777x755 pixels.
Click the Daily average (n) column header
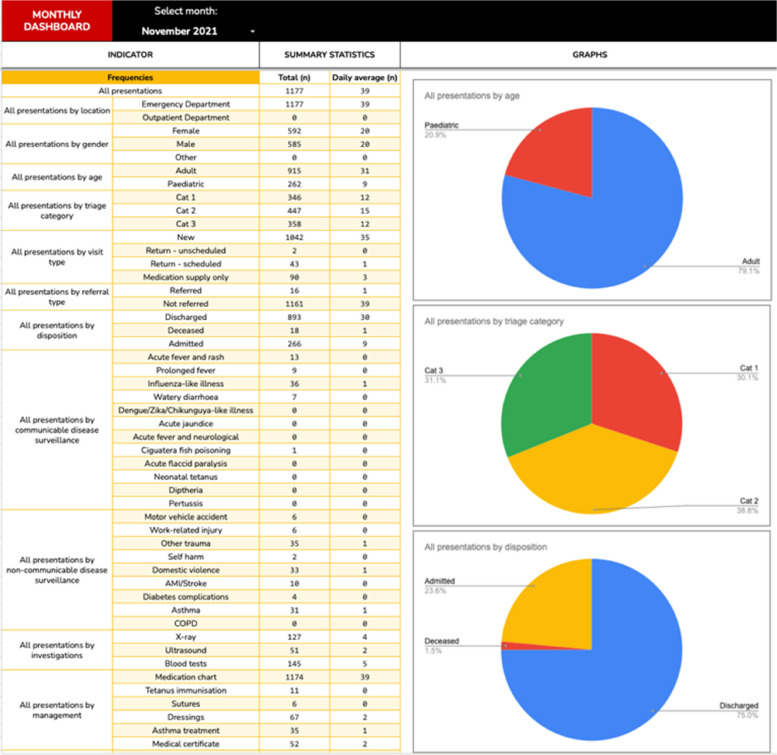click(365, 77)
